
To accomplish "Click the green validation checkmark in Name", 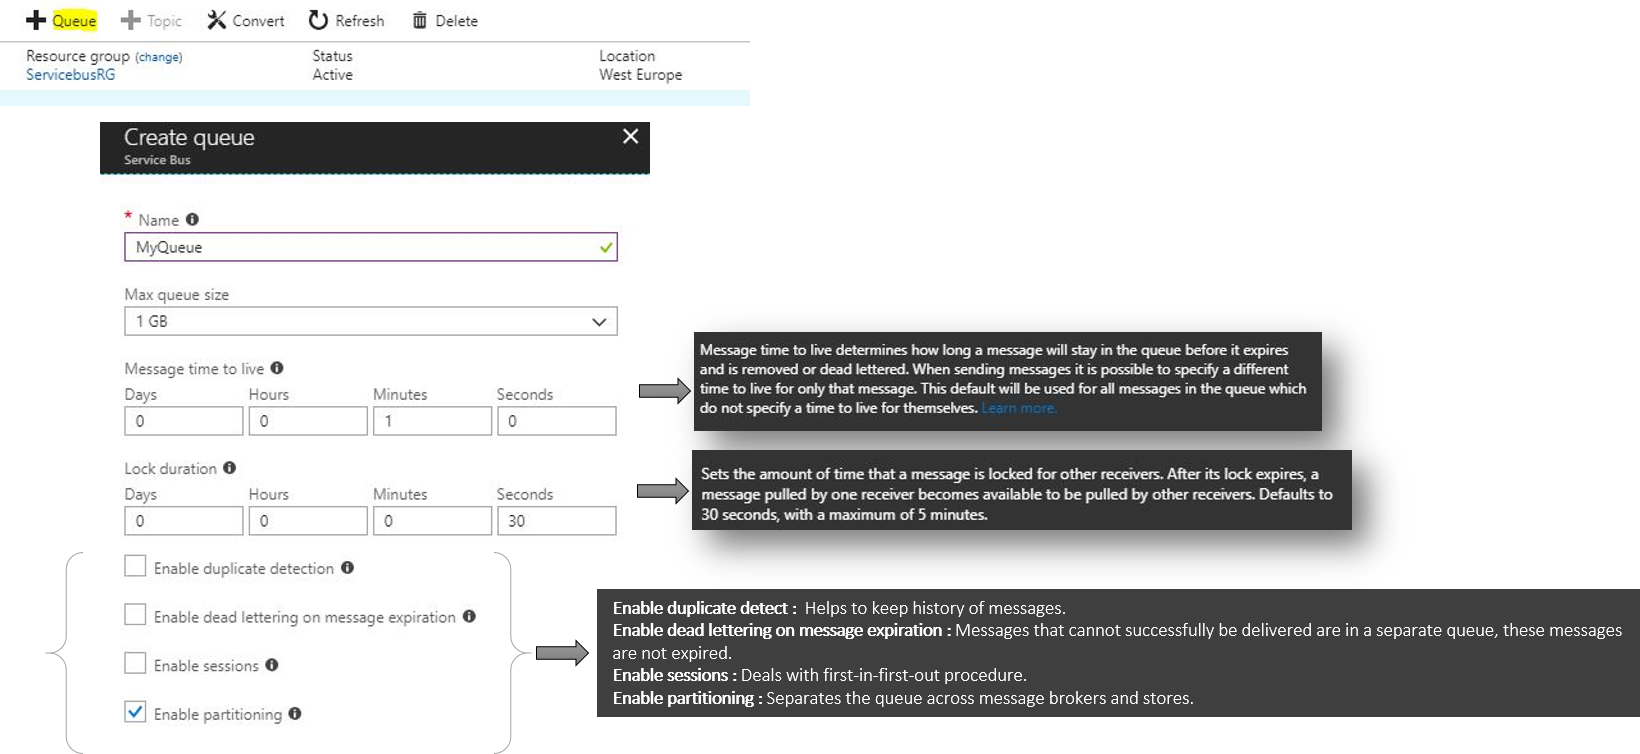I will point(606,247).
